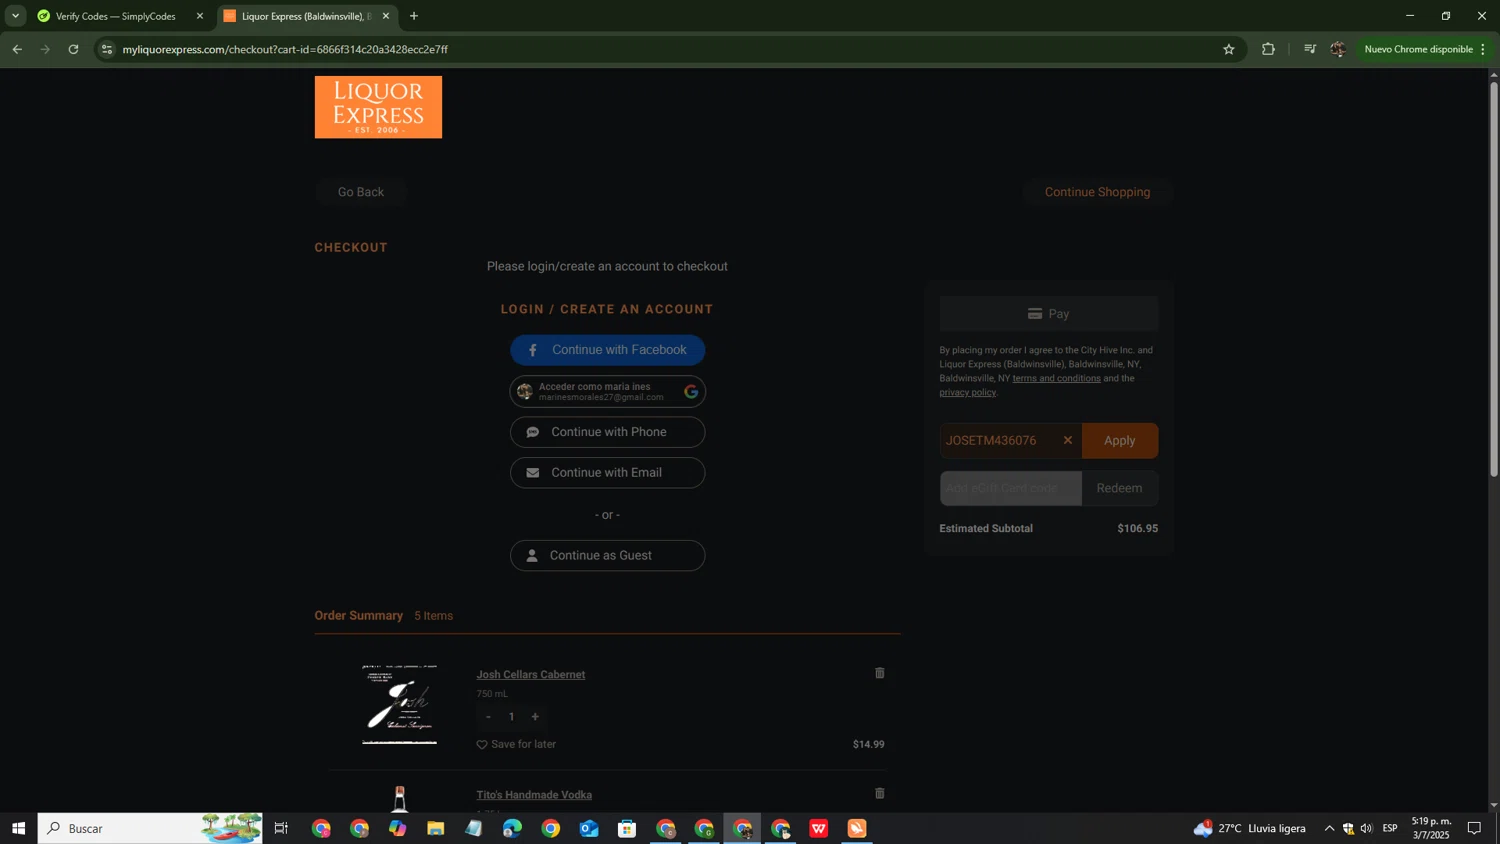Apply the promo code
1500x844 pixels.
[x=1119, y=440]
